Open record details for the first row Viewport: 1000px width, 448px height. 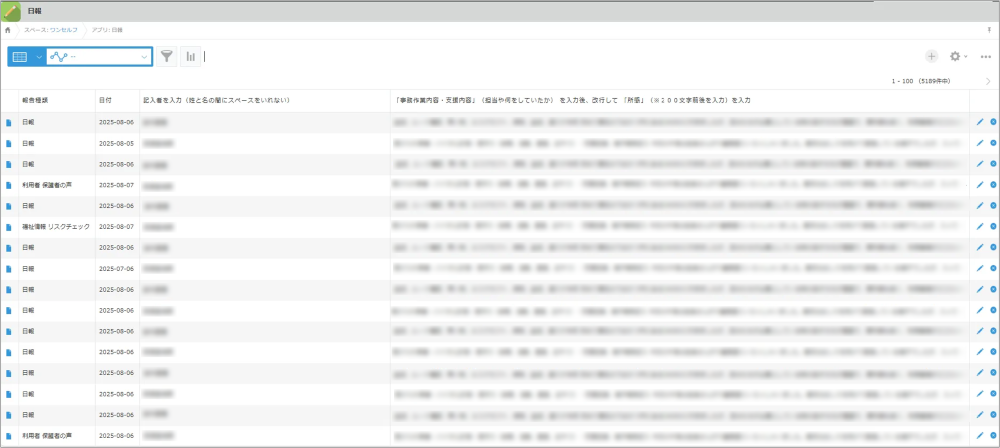[10, 122]
